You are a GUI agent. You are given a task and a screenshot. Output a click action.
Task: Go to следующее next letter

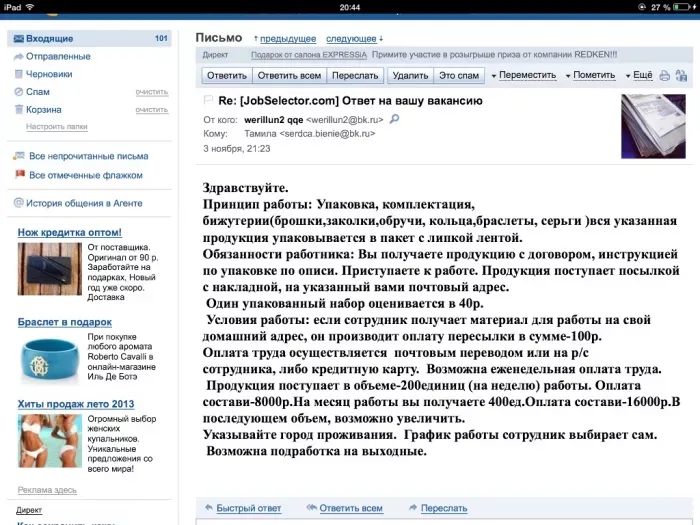(x=351, y=39)
